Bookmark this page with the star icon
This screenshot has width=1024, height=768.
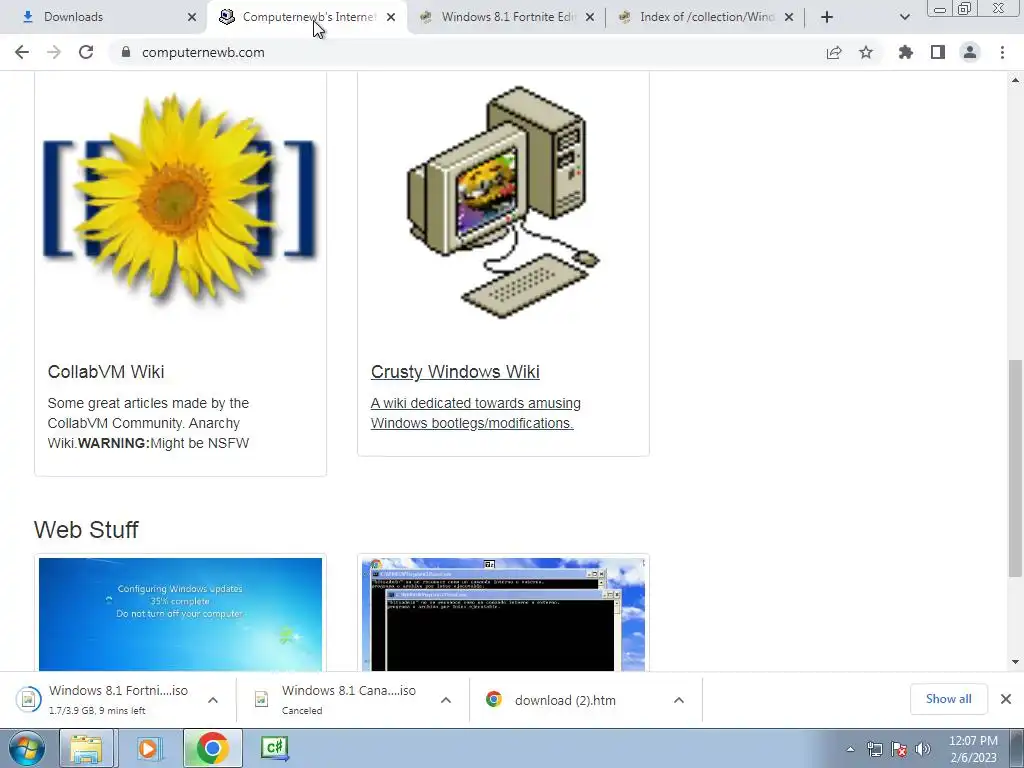(866, 52)
